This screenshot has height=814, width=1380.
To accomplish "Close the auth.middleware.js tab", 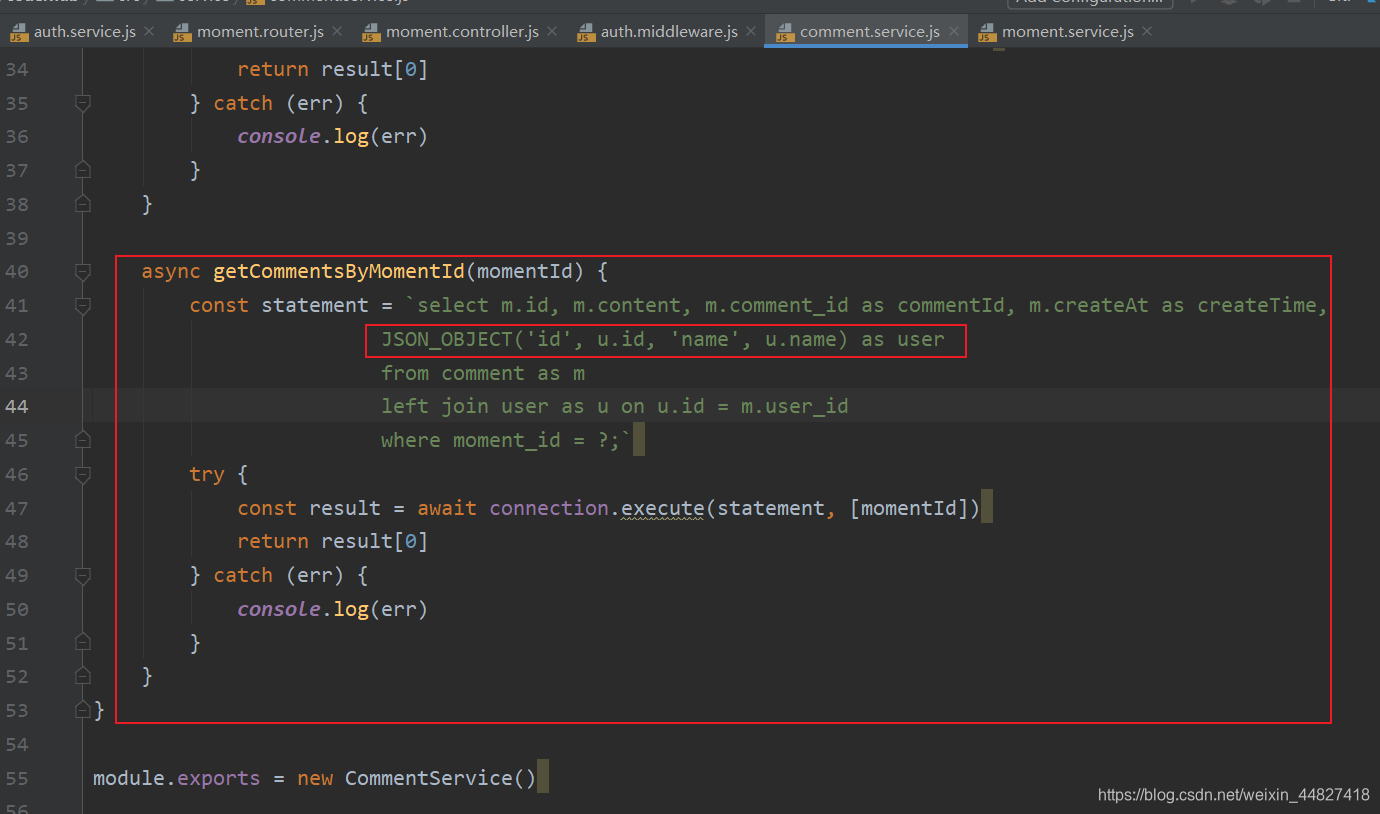I will click(x=751, y=32).
